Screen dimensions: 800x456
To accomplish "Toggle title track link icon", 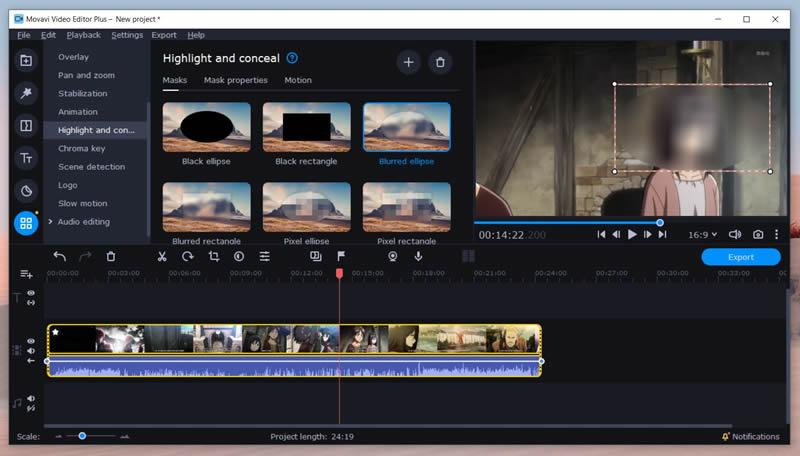I will [x=31, y=302].
